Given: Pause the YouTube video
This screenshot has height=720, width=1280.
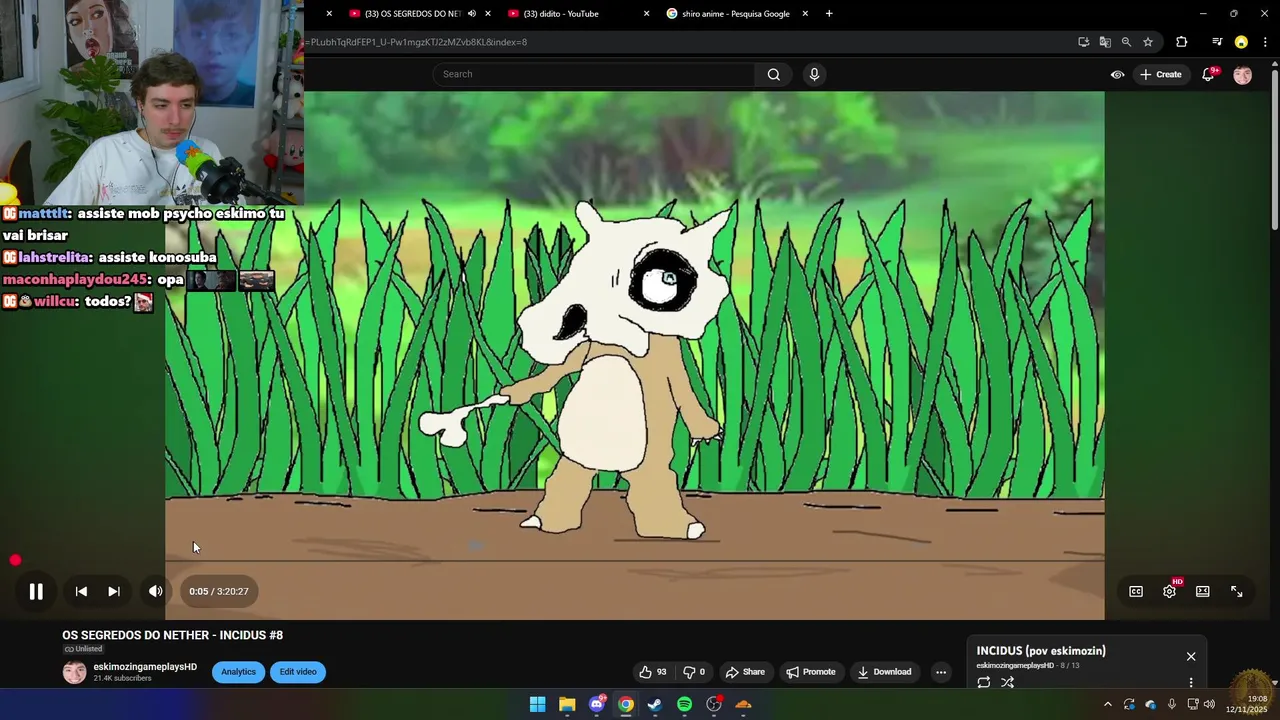Looking at the screenshot, I should [36, 591].
